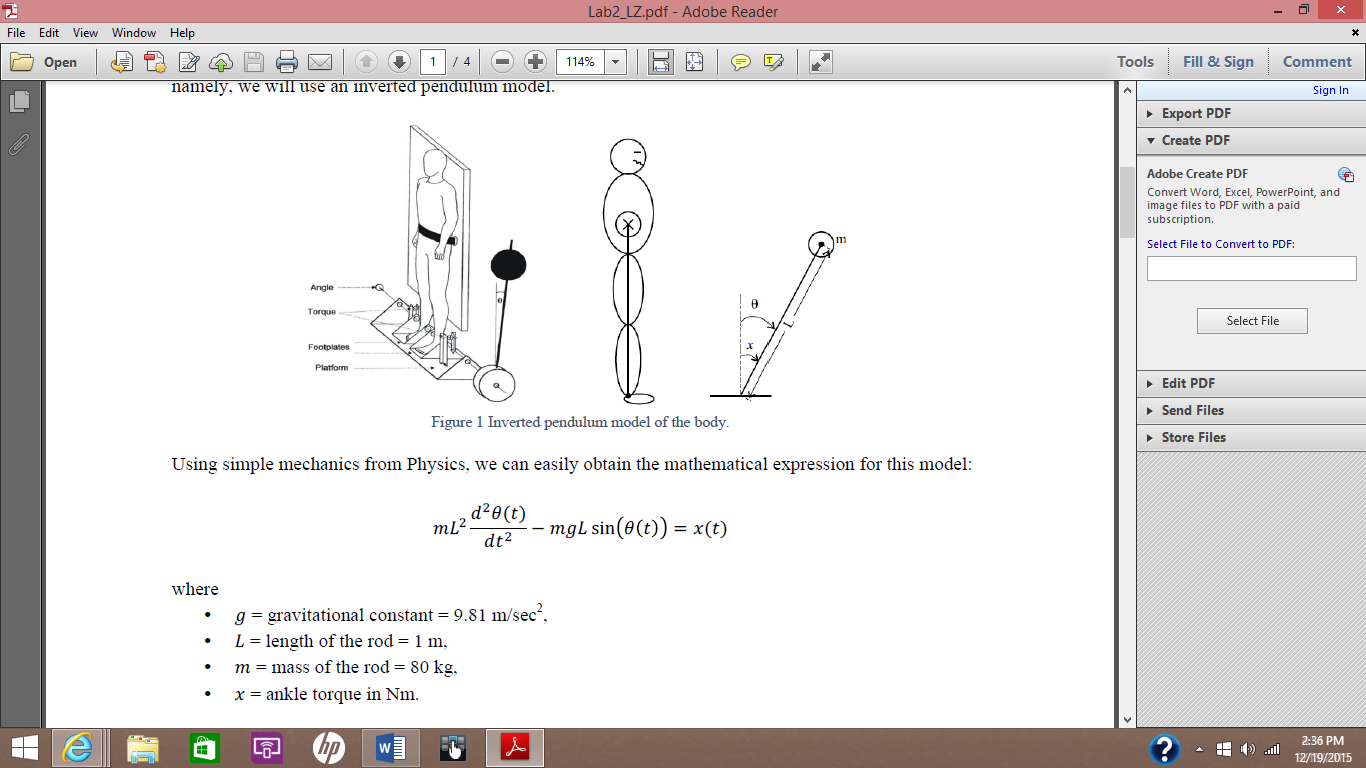Collapse the Create PDF panel
Viewport: 1366px width, 768px height.
point(1193,140)
